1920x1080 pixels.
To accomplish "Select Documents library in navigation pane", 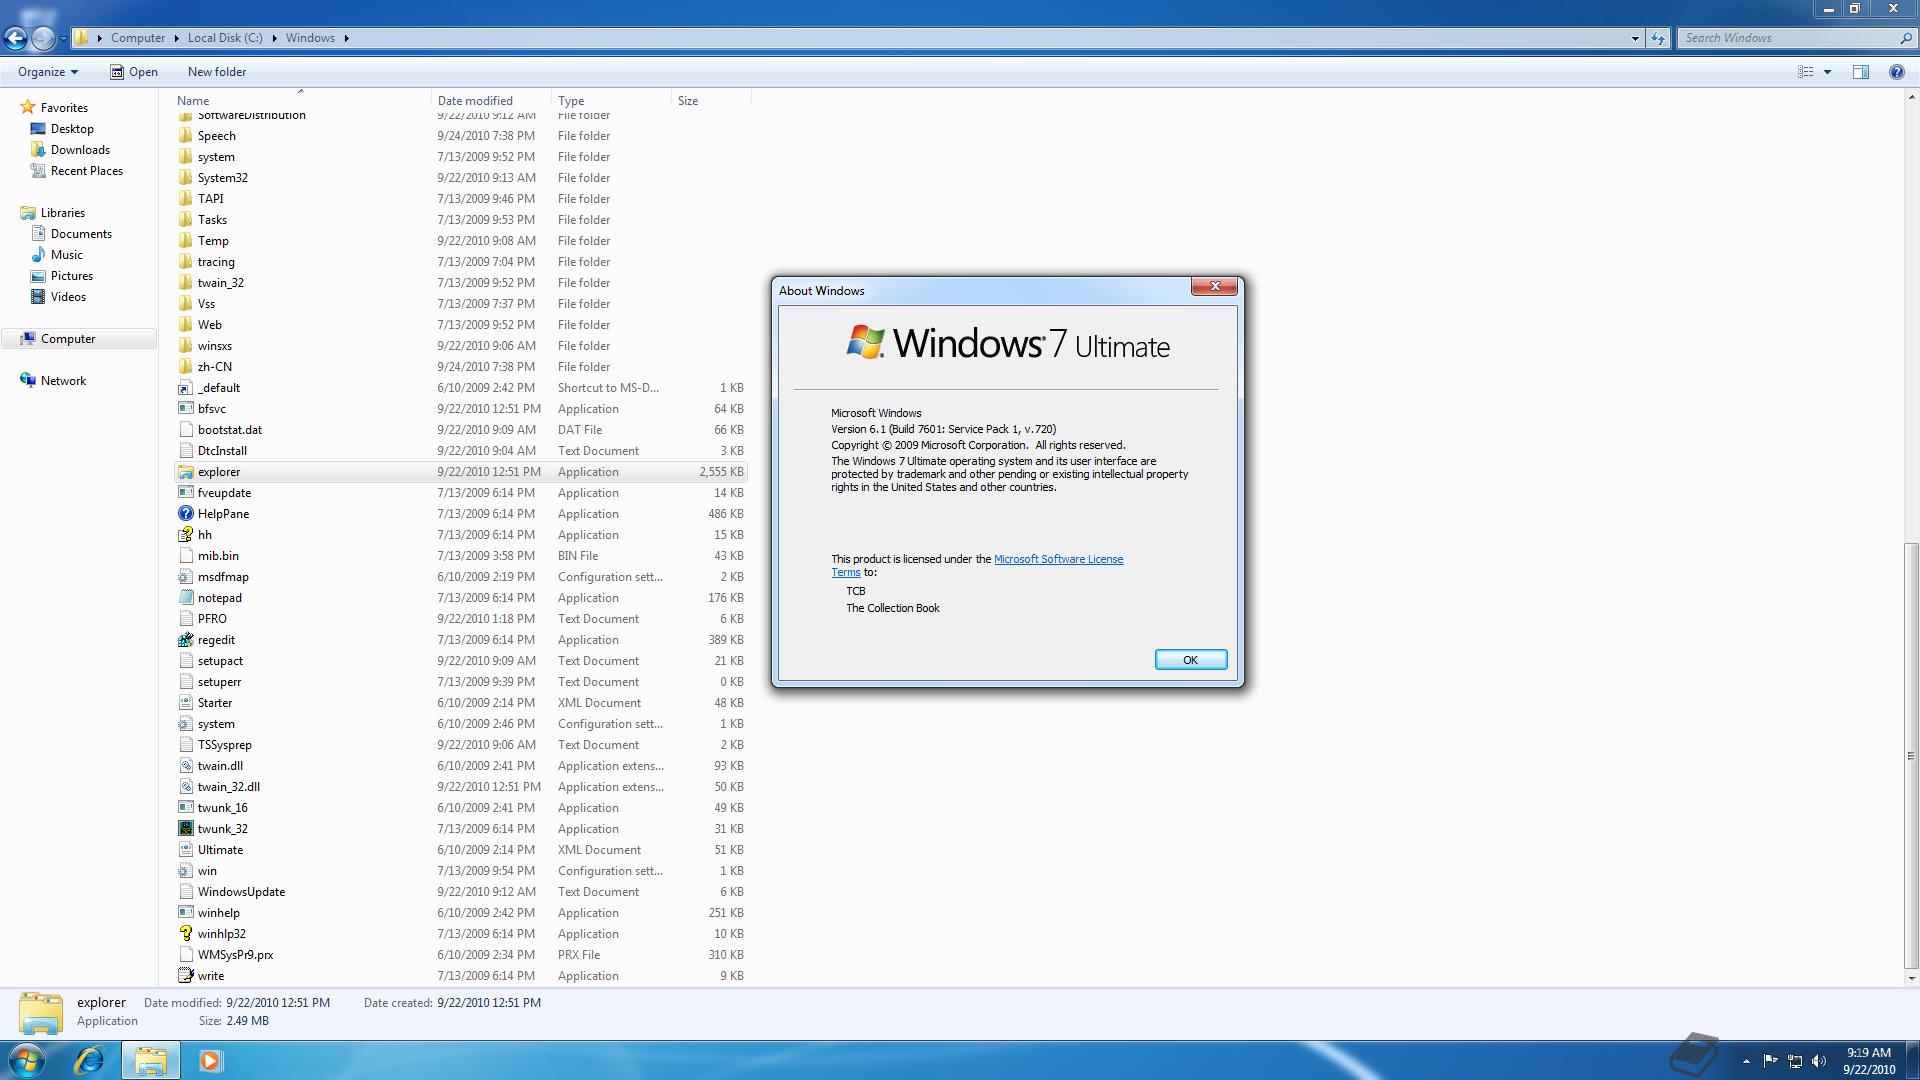I will point(81,234).
